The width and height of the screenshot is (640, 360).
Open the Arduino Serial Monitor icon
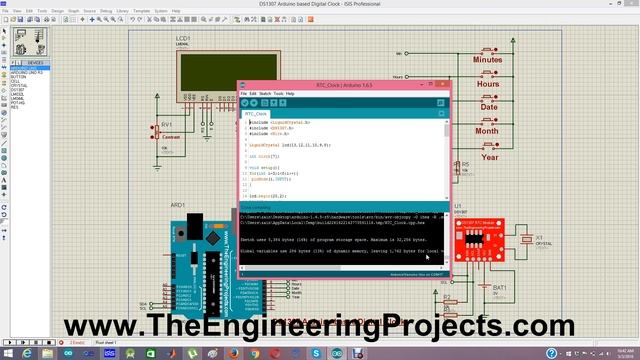click(440, 103)
